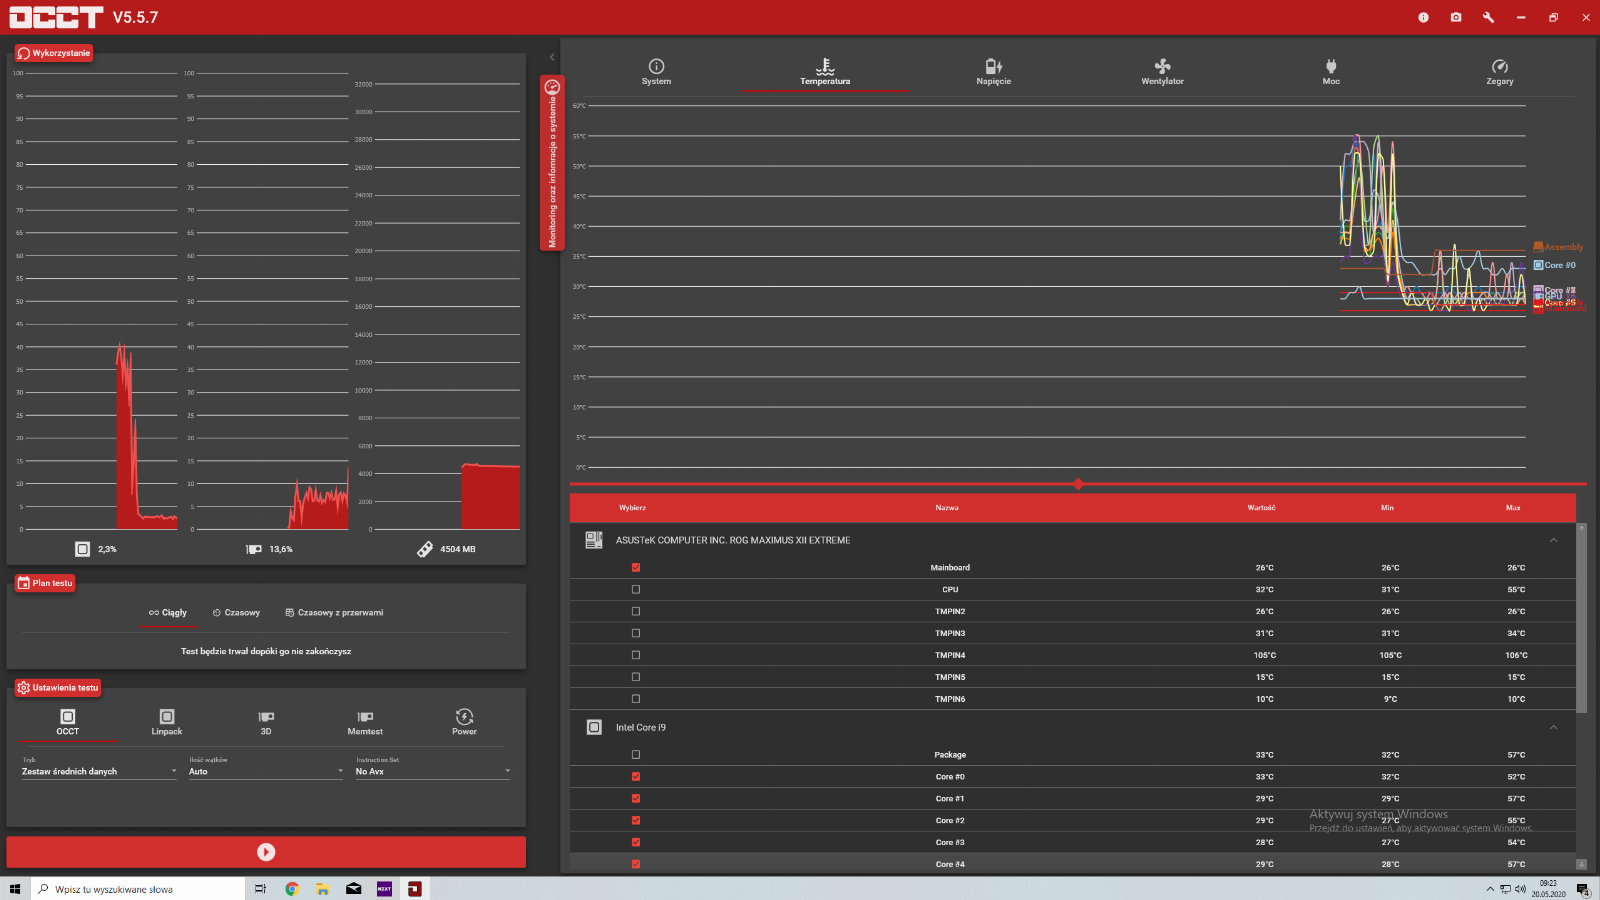Check the CPU temperature checkbox
This screenshot has width=1600, height=900.
(x=636, y=589)
